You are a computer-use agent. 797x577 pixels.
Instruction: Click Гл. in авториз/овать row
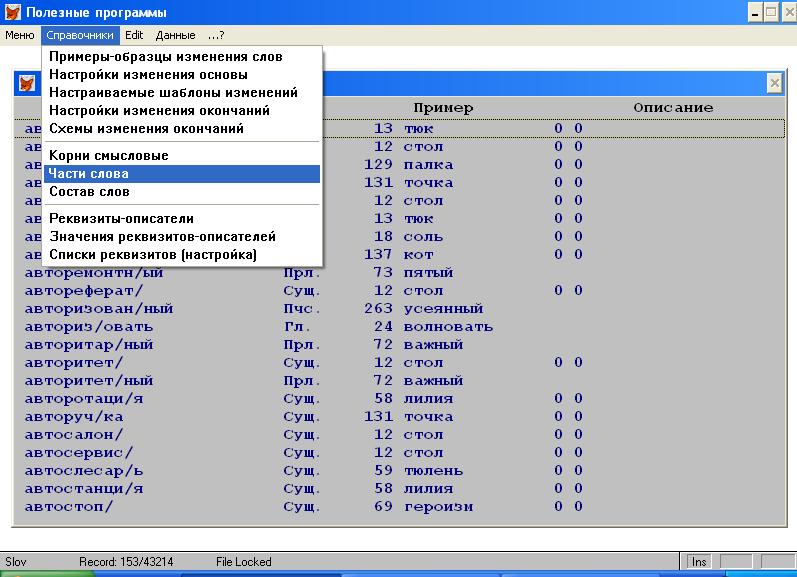(297, 327)
